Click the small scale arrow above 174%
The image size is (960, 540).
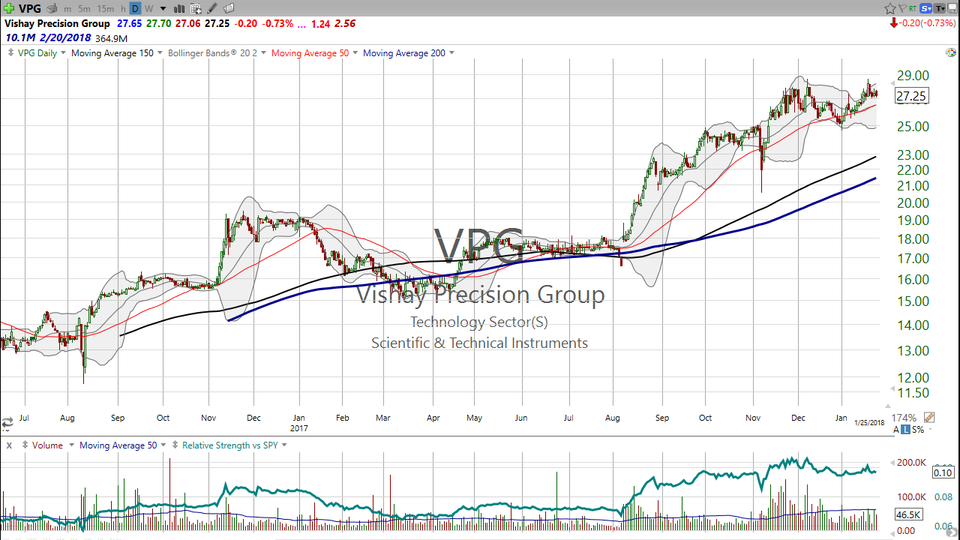pyautogui.click(x=888, y=406)
